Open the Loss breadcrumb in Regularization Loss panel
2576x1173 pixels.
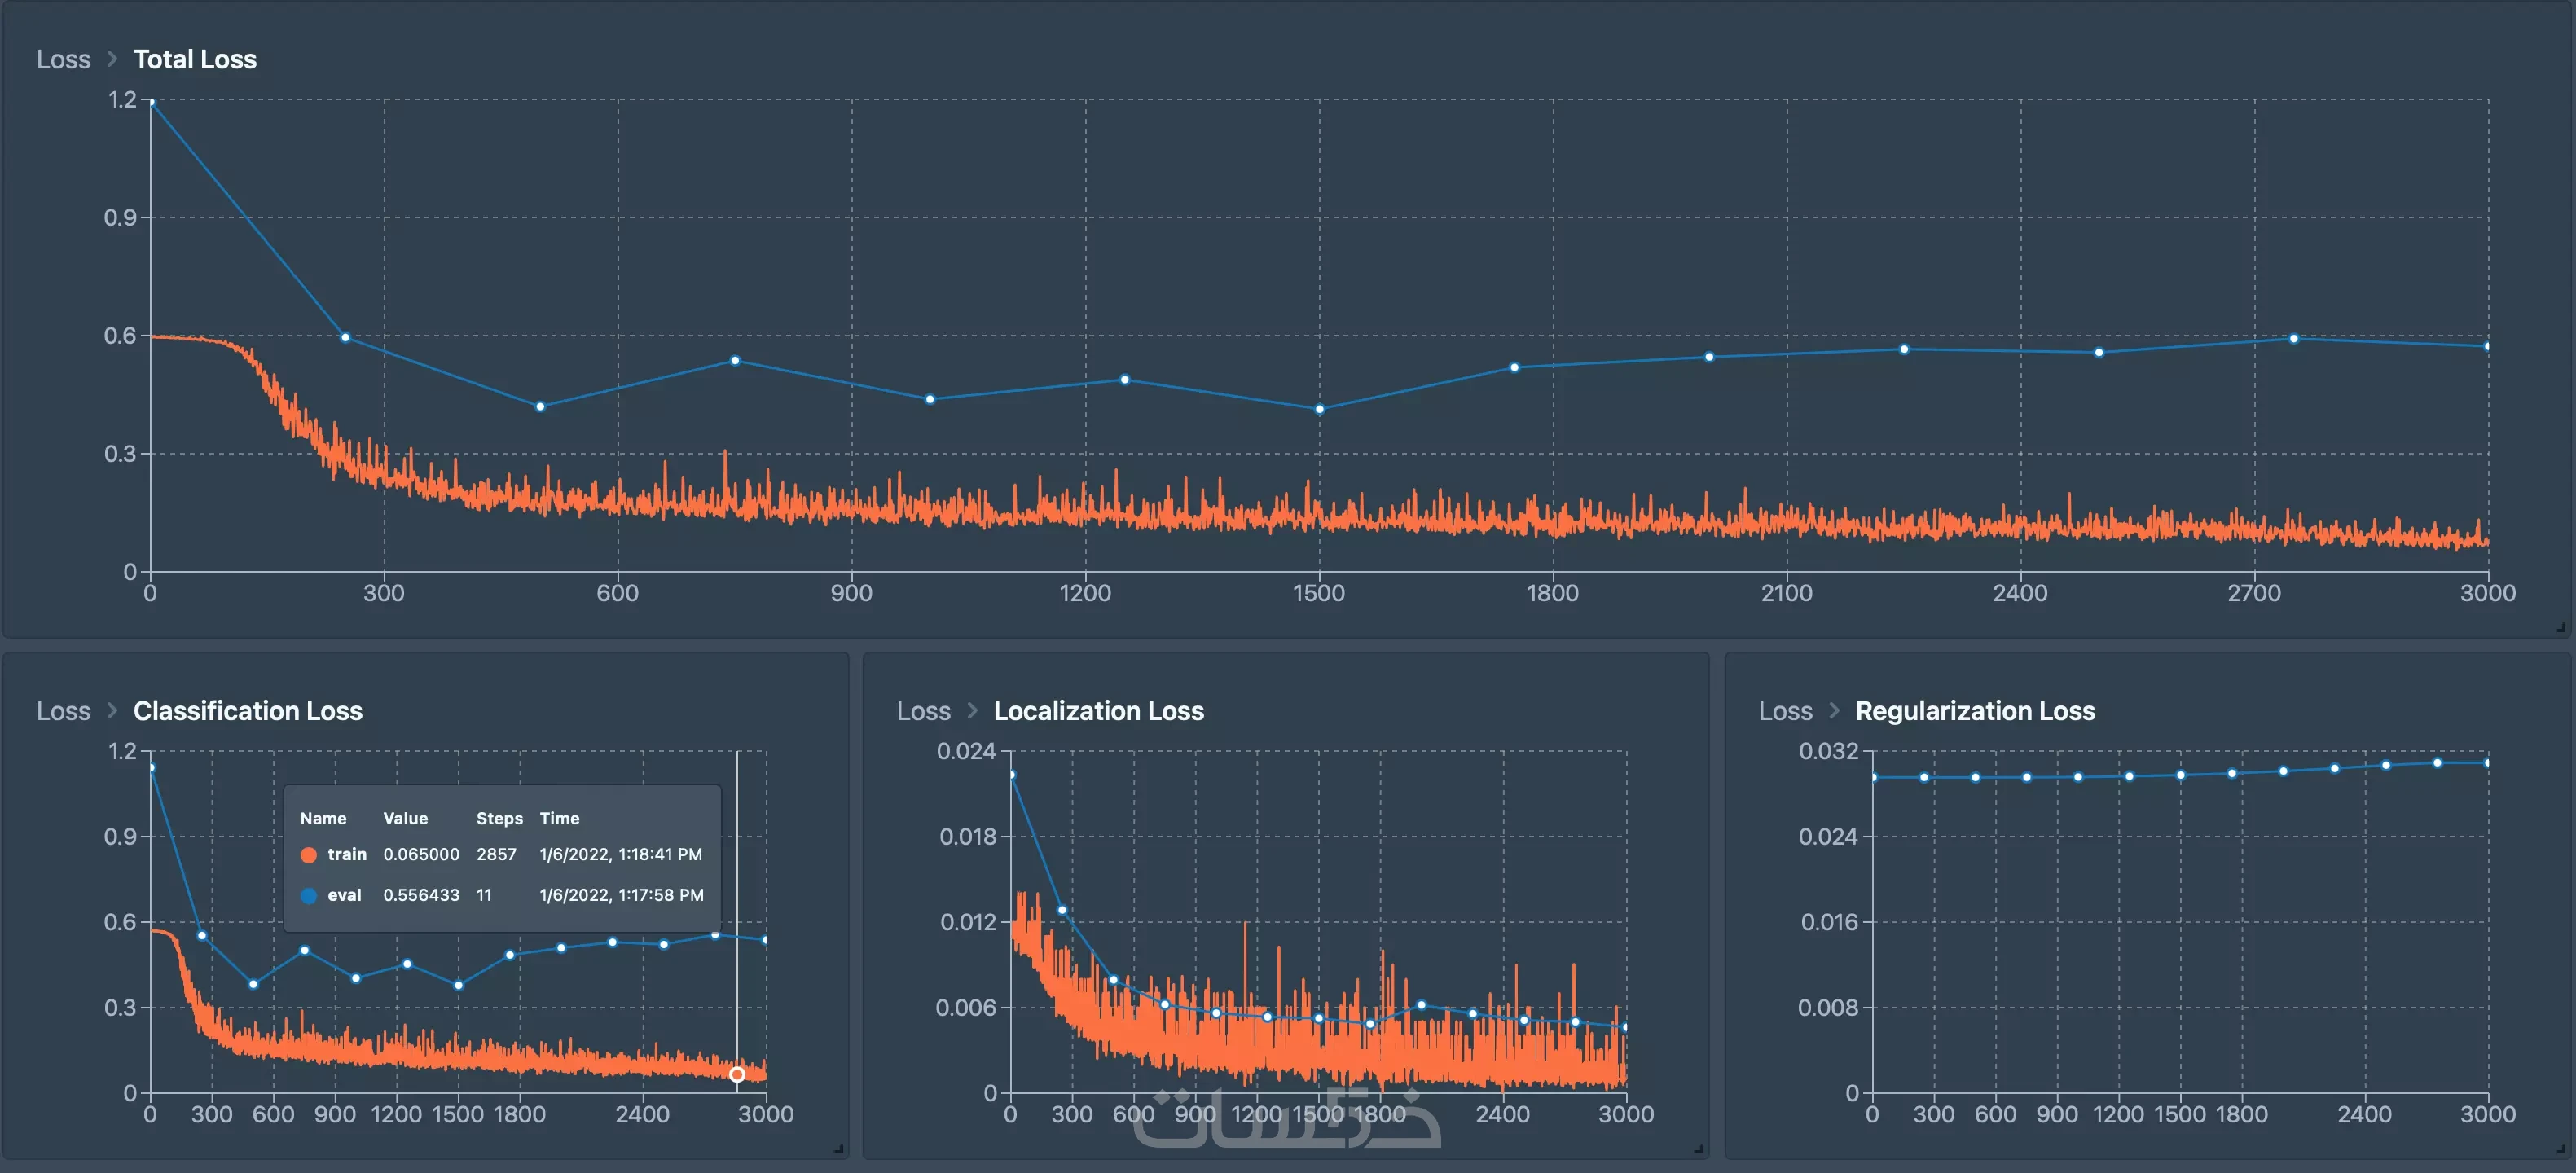1785,710
